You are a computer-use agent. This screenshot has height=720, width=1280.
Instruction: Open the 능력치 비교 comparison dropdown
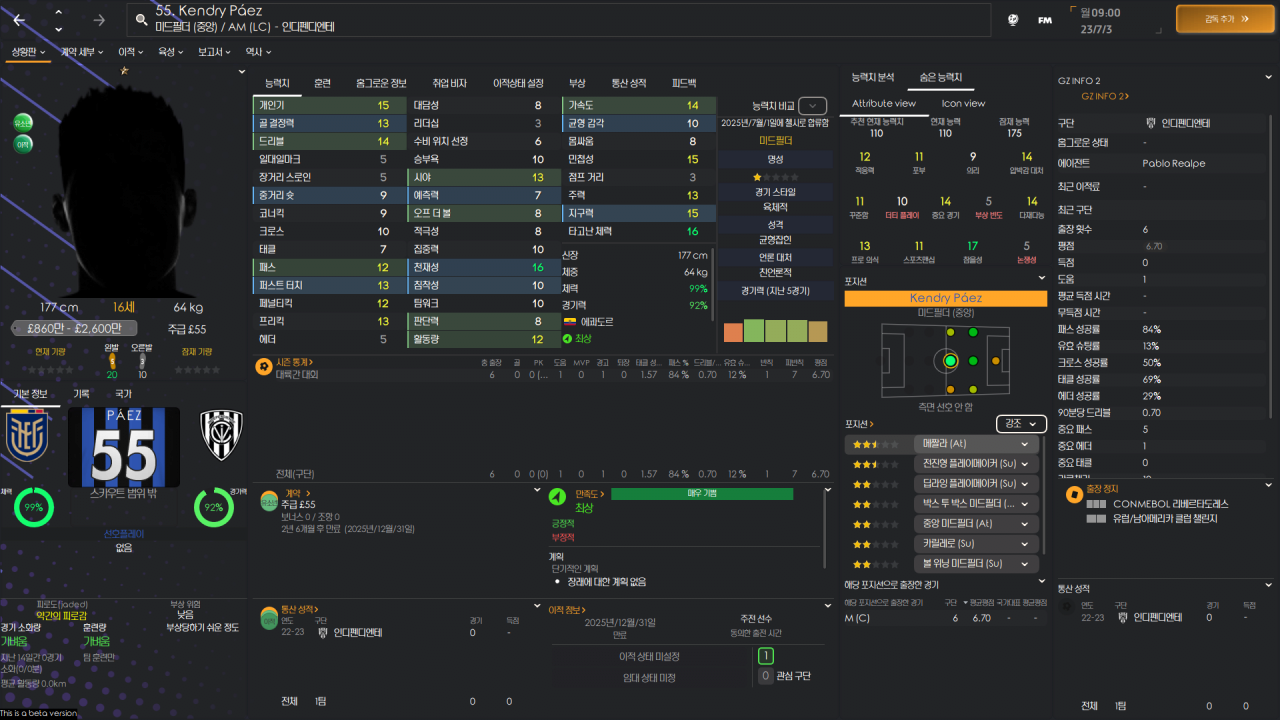pos(813,105)
